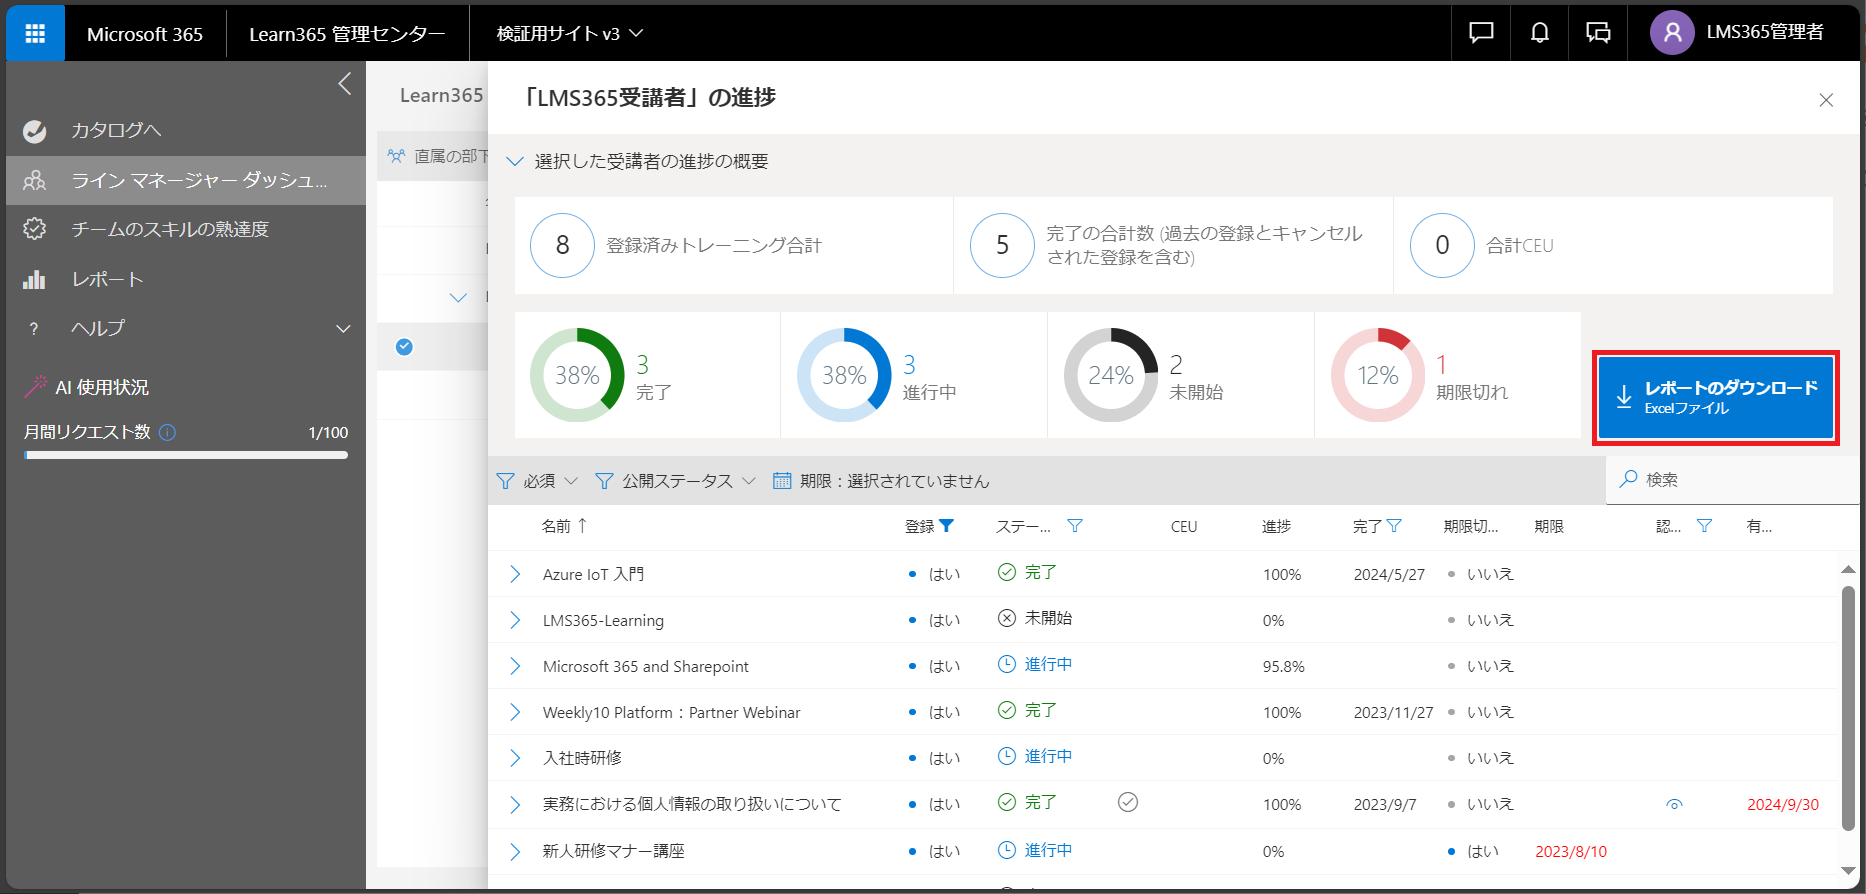
Task: Expand the 入社時研修 row
Action: (x=515, y=758)
